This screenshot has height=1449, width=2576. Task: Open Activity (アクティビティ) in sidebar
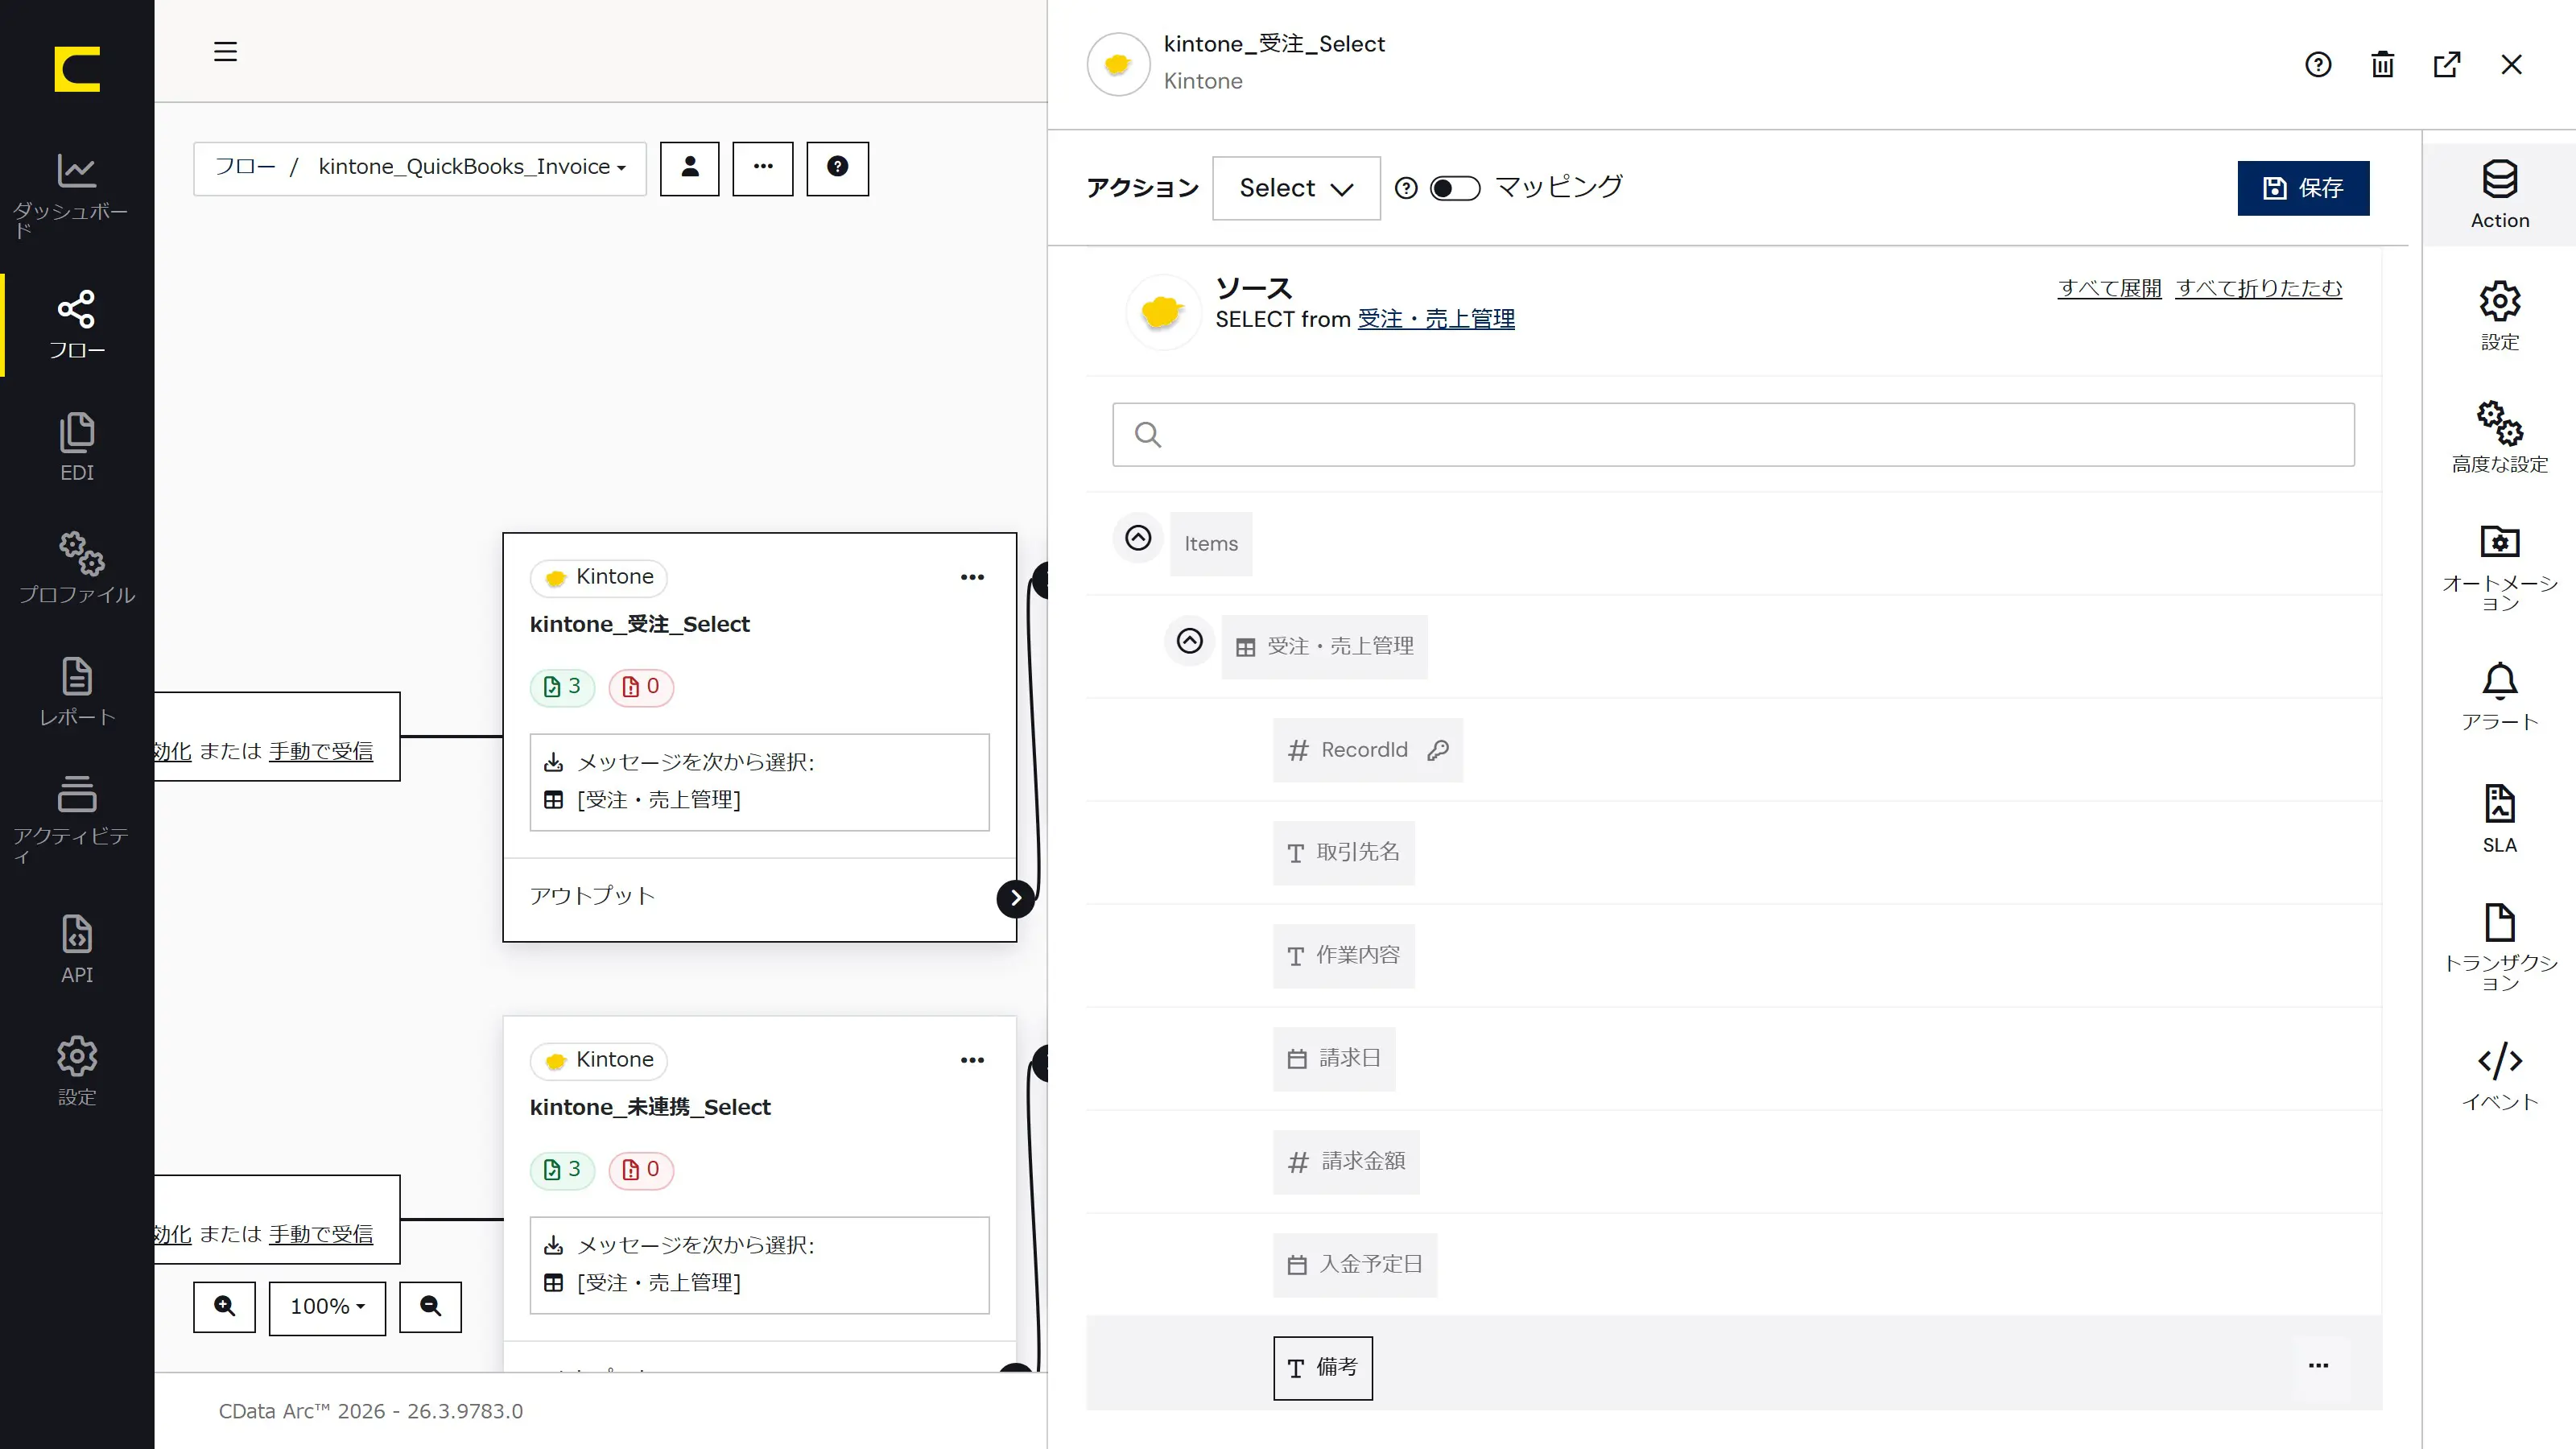tap(76, 819)
